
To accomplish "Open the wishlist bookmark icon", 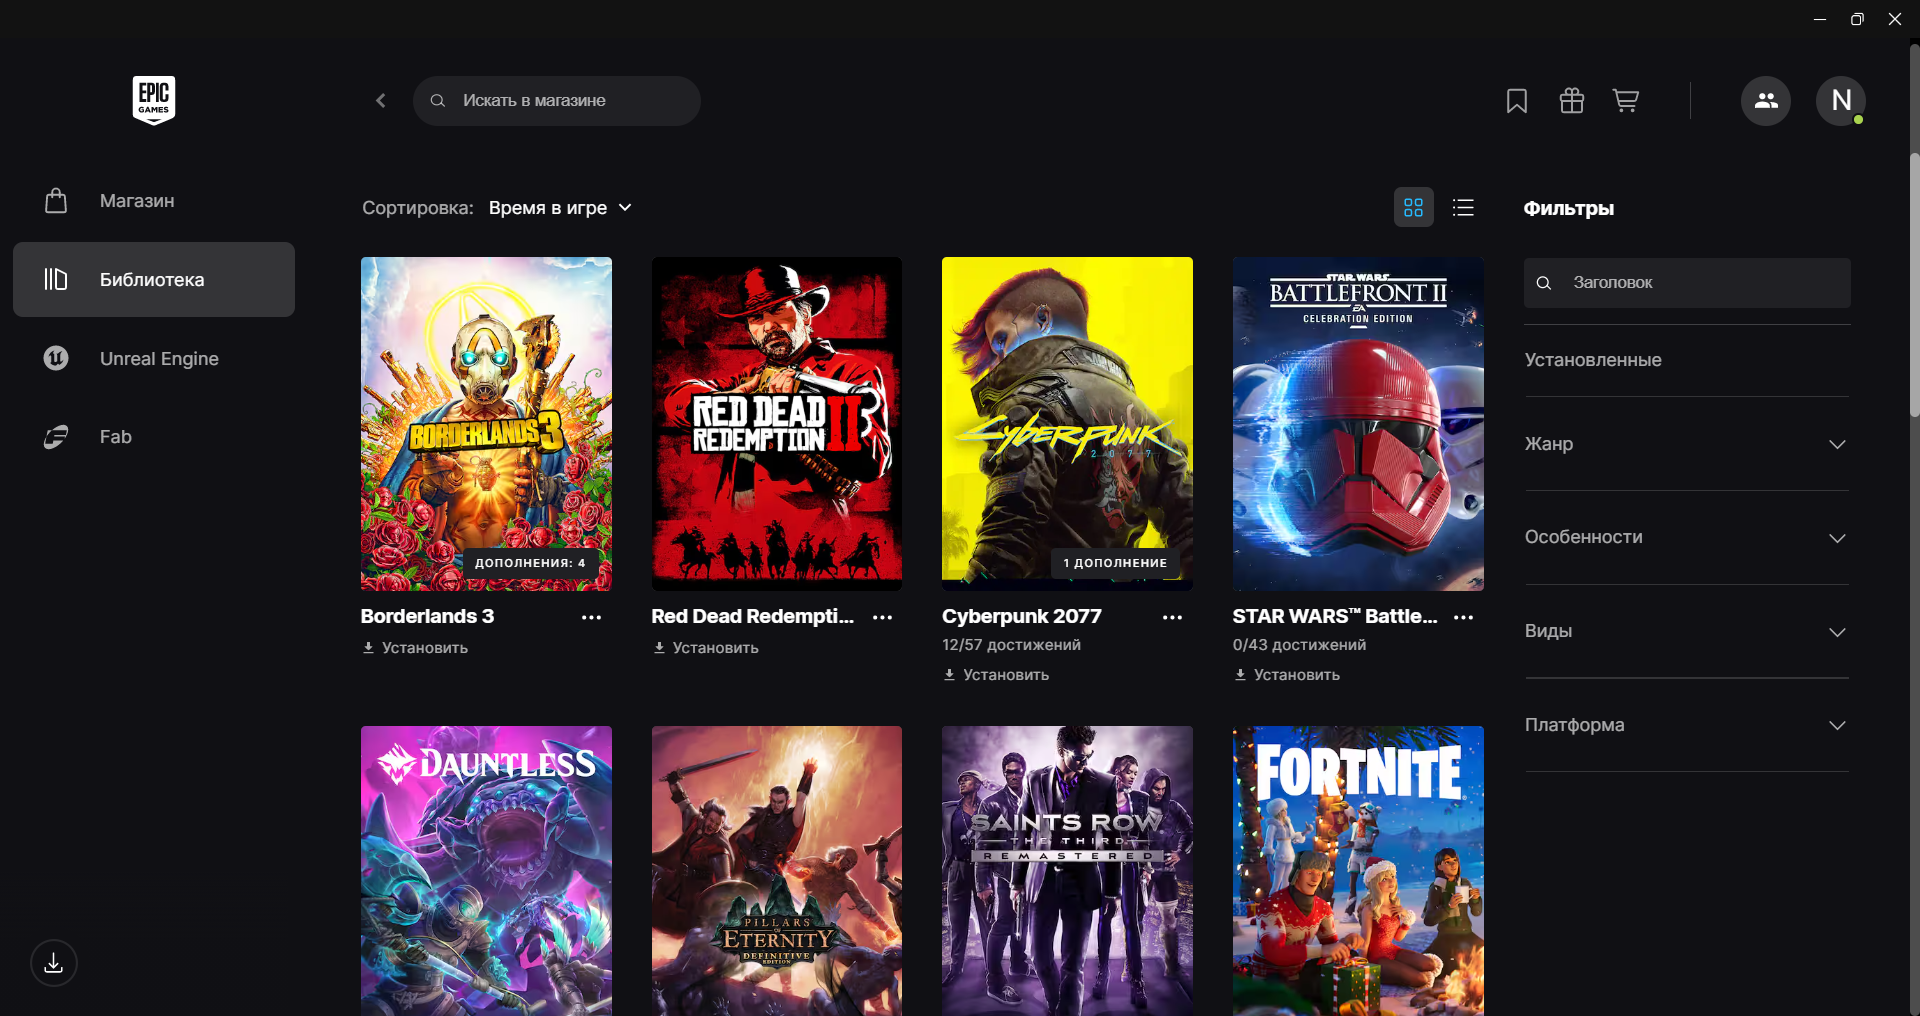I will click(1517, 101).
